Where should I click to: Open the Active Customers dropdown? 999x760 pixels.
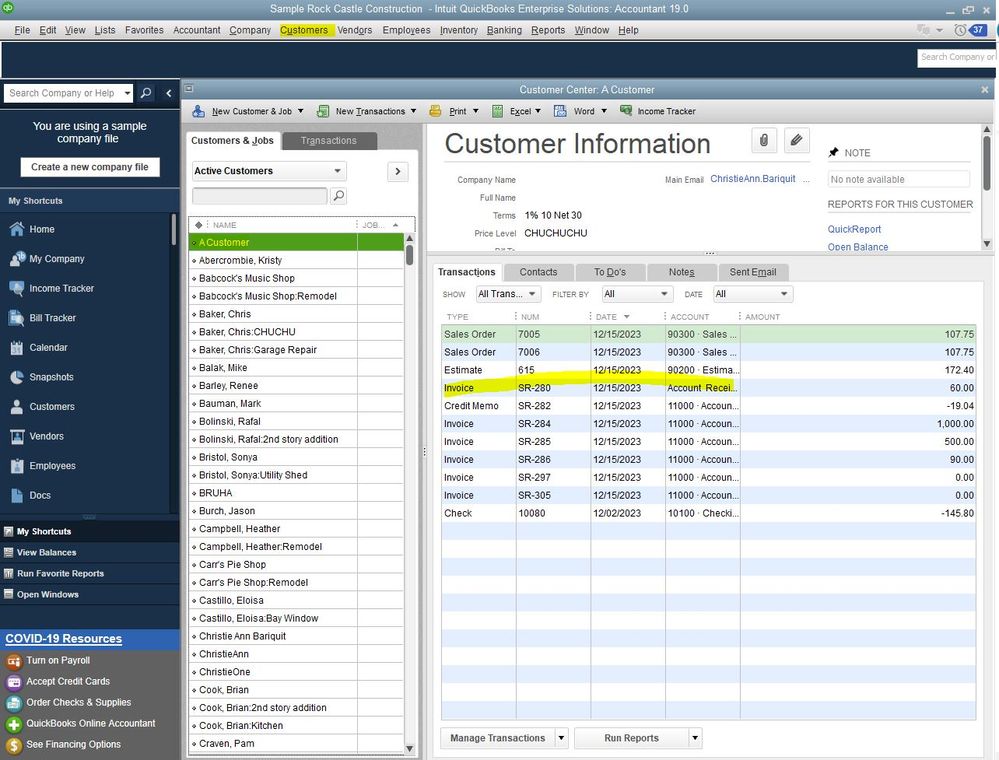click(x=268, y=171)
